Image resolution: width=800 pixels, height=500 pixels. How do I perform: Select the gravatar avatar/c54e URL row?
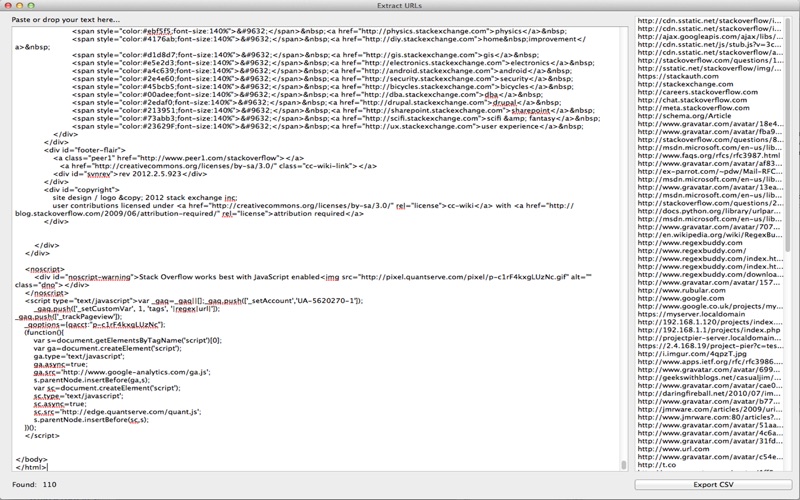coord(709,457)
